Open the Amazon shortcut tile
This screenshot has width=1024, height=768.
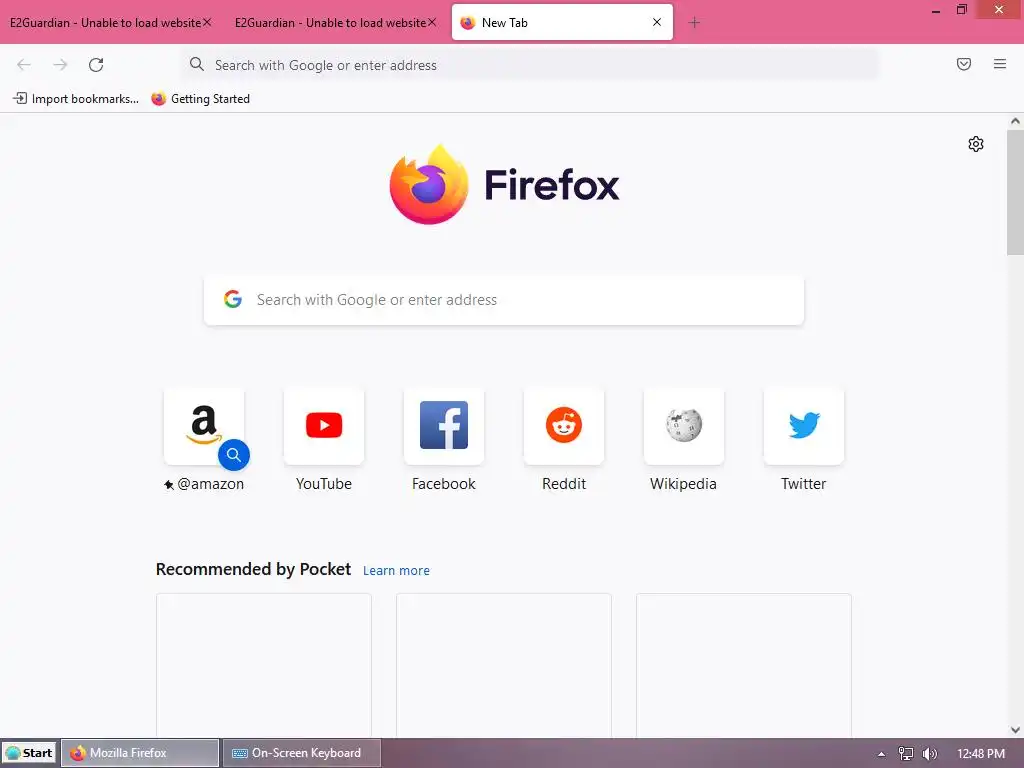[204, 426]
